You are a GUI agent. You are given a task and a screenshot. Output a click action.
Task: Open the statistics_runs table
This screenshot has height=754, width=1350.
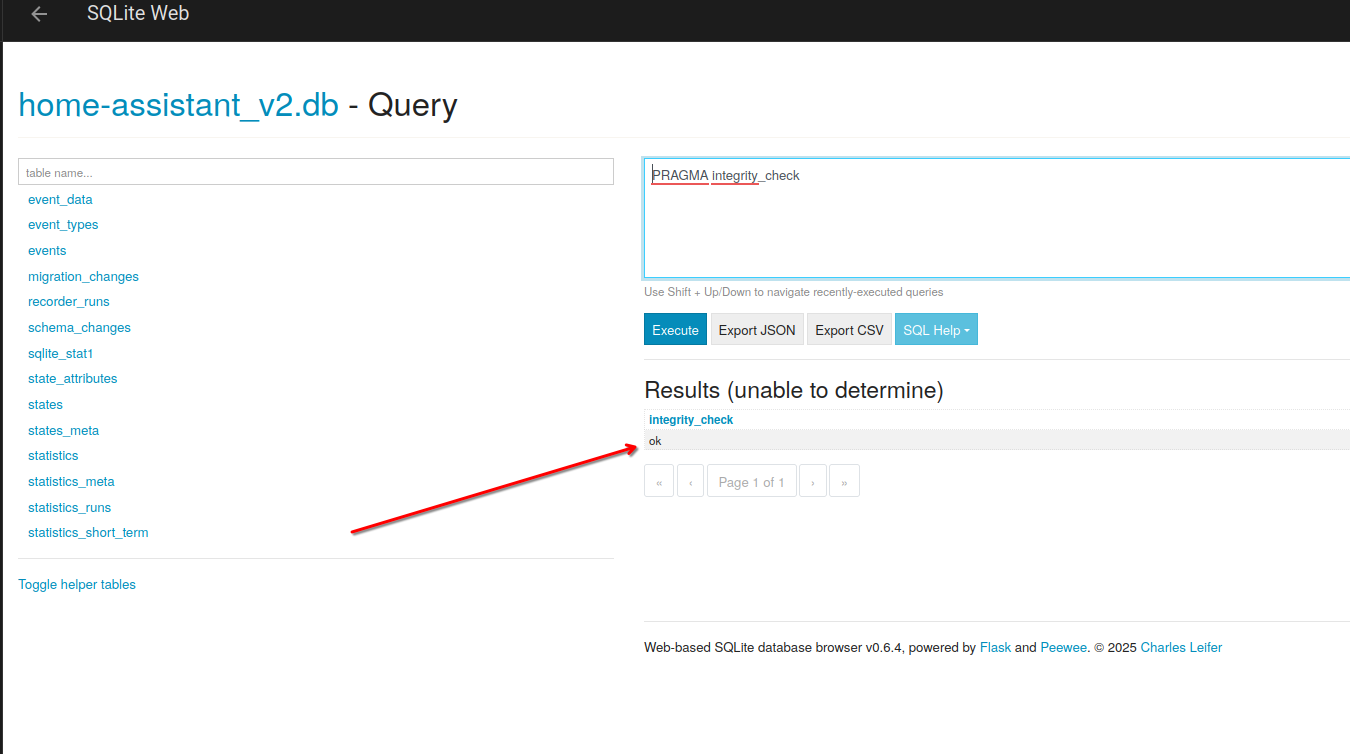(x=69, y=507)
